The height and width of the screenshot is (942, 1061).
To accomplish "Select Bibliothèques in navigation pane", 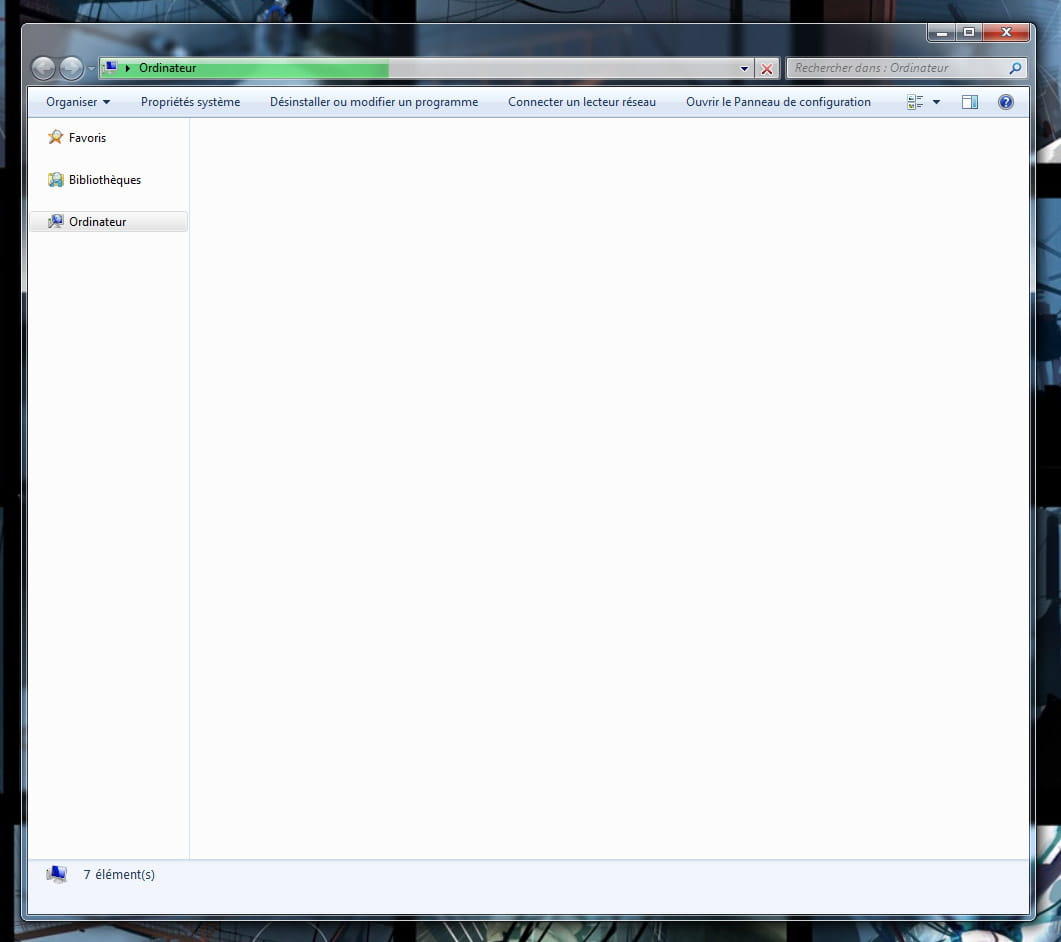I will [x=105, y=179].
